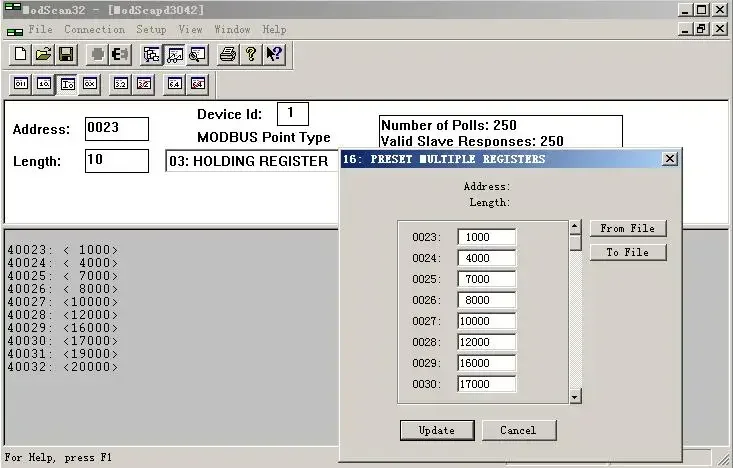Click the Address input field

pyautogui.click(x=117, y=129)
